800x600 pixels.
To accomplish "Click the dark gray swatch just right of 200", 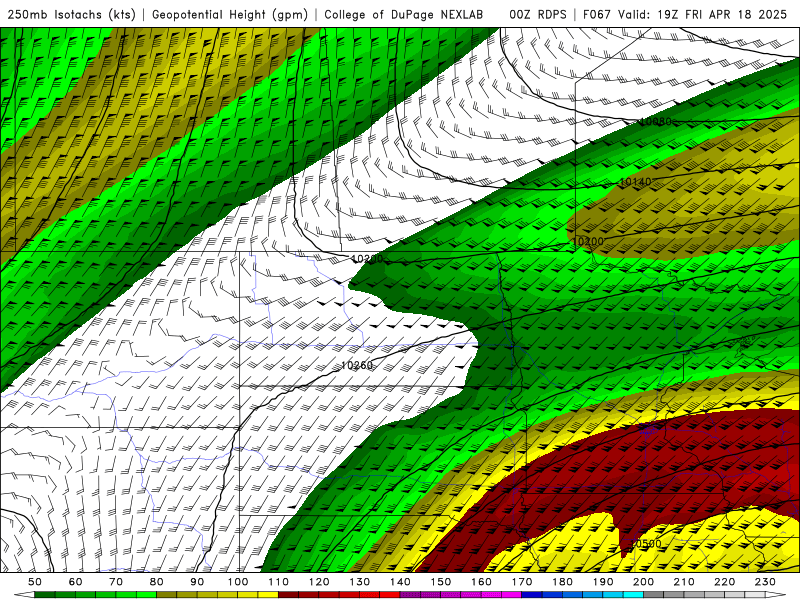I will 654,594.
